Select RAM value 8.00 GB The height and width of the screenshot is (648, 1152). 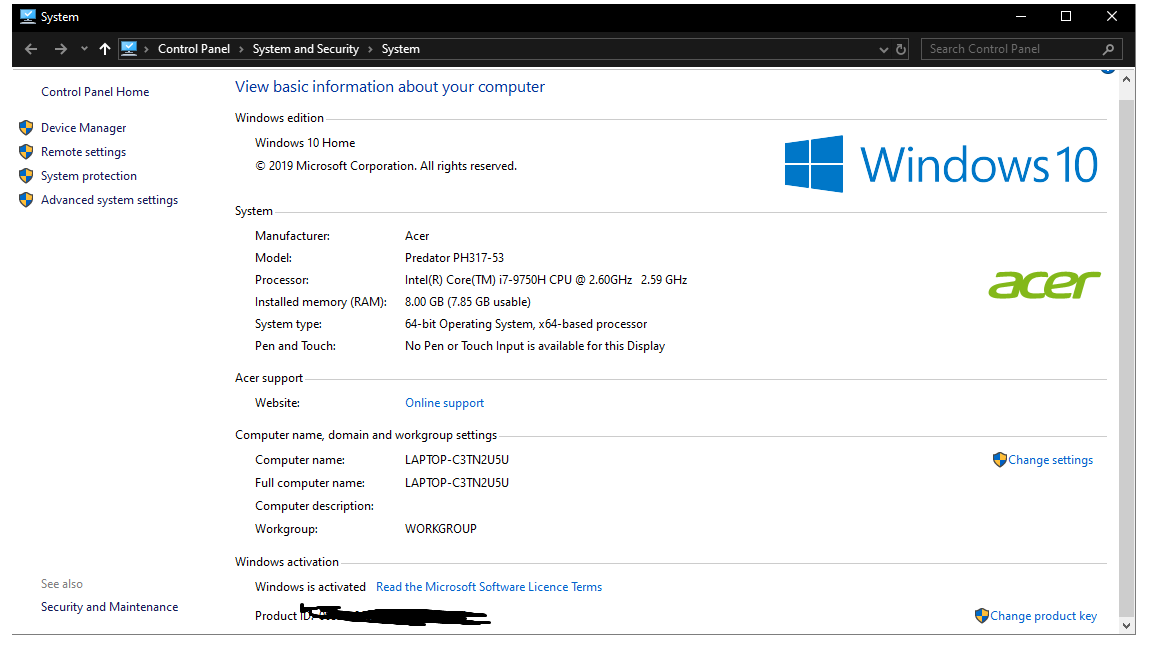pos(467,302)
